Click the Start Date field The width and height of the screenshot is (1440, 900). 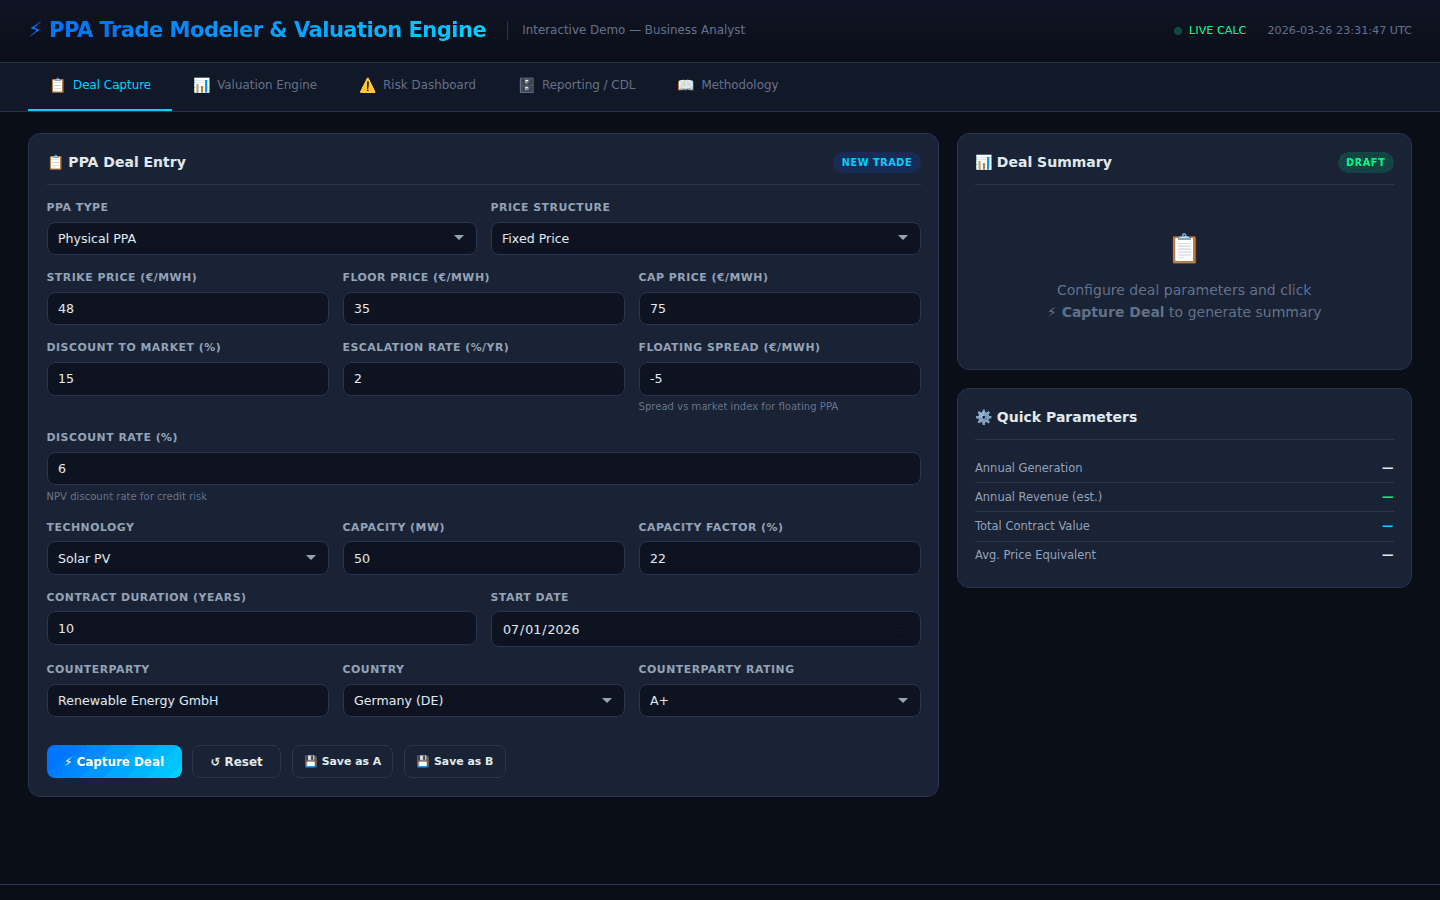pos(705,629)
